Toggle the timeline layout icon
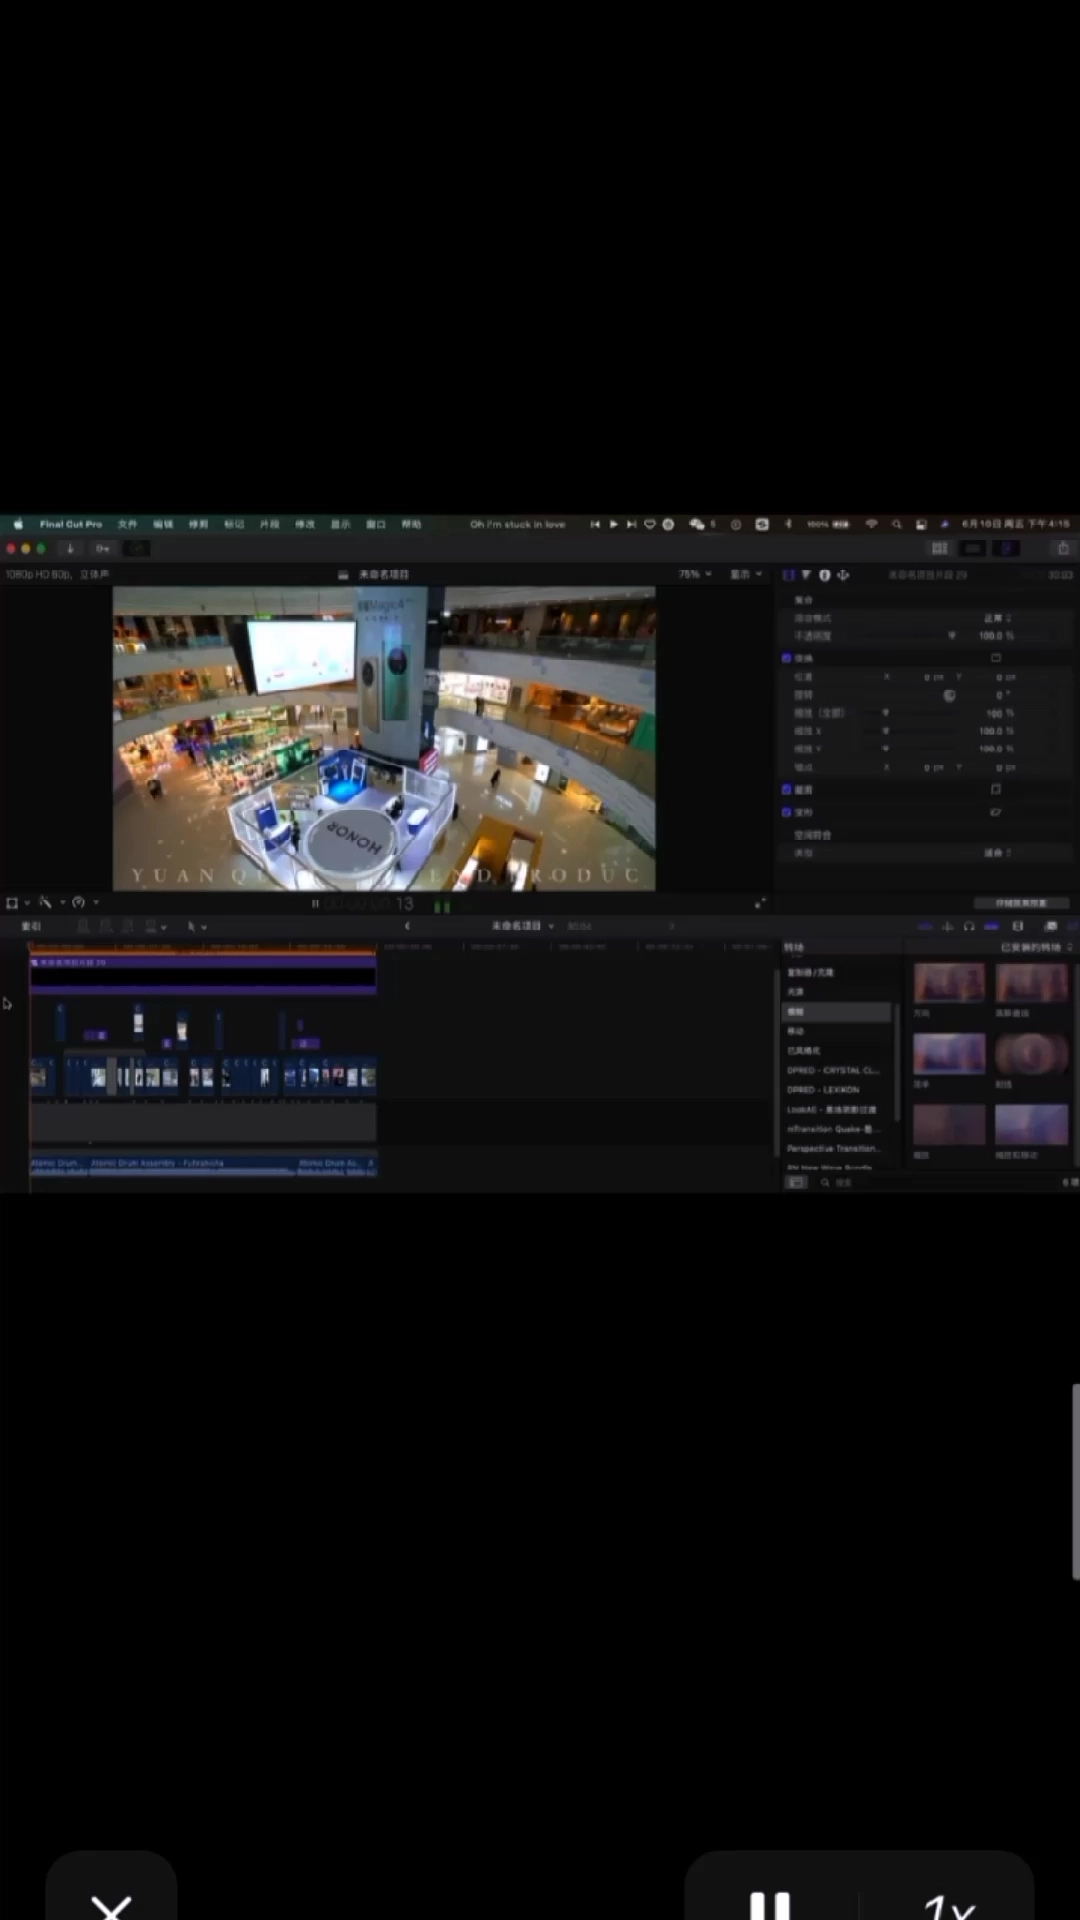Image resolution: width=1080 pixels, height=1920 pixels. click(973, 548)
